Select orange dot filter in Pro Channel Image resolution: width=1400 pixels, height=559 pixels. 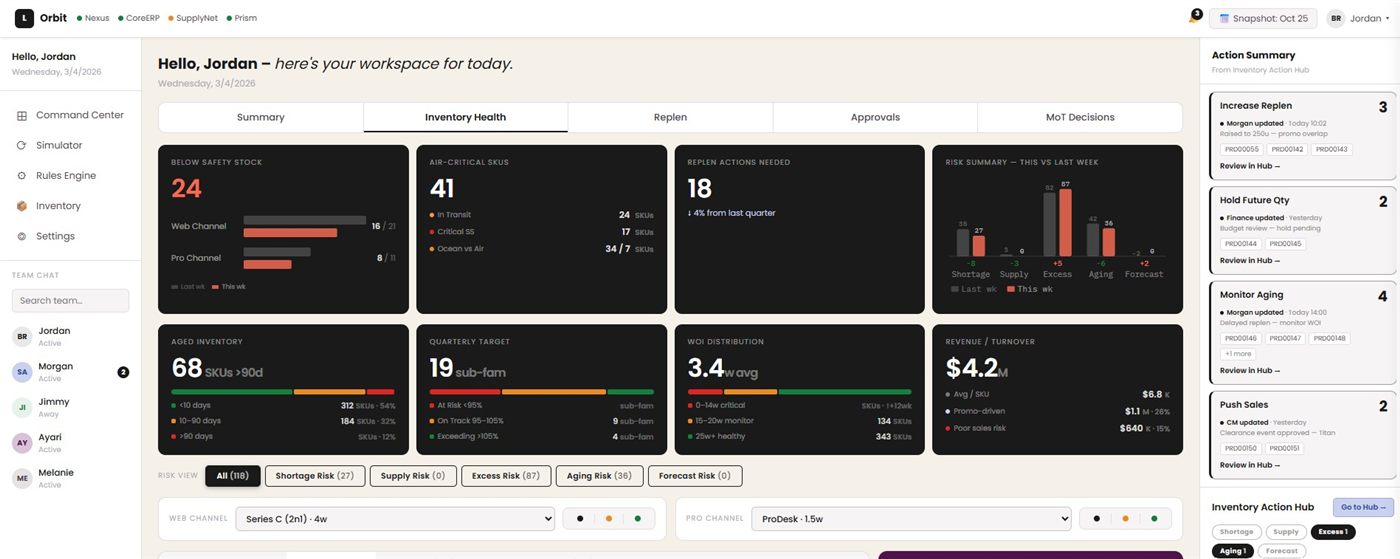pos(1125,518)
